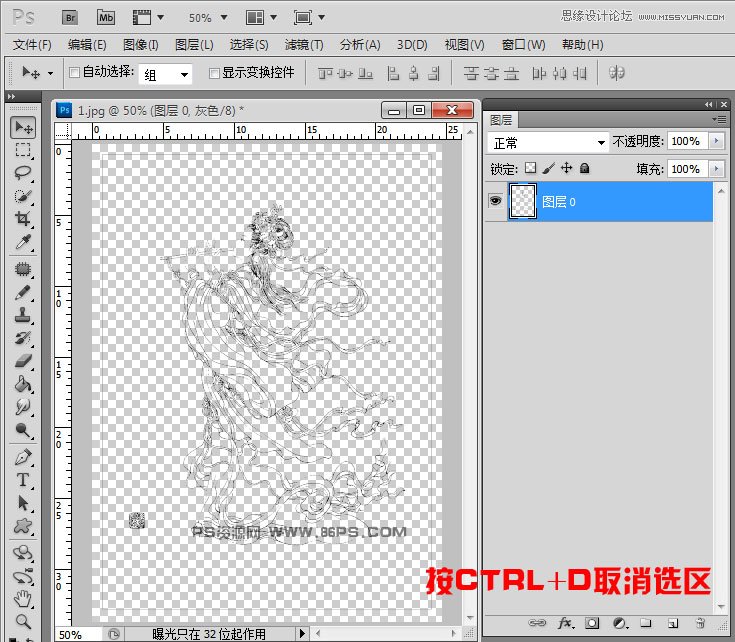Viewport: 735px width, 642px height.
Task: Select the 3D Orbit camera tool
Action: click(x=23, y=576)
